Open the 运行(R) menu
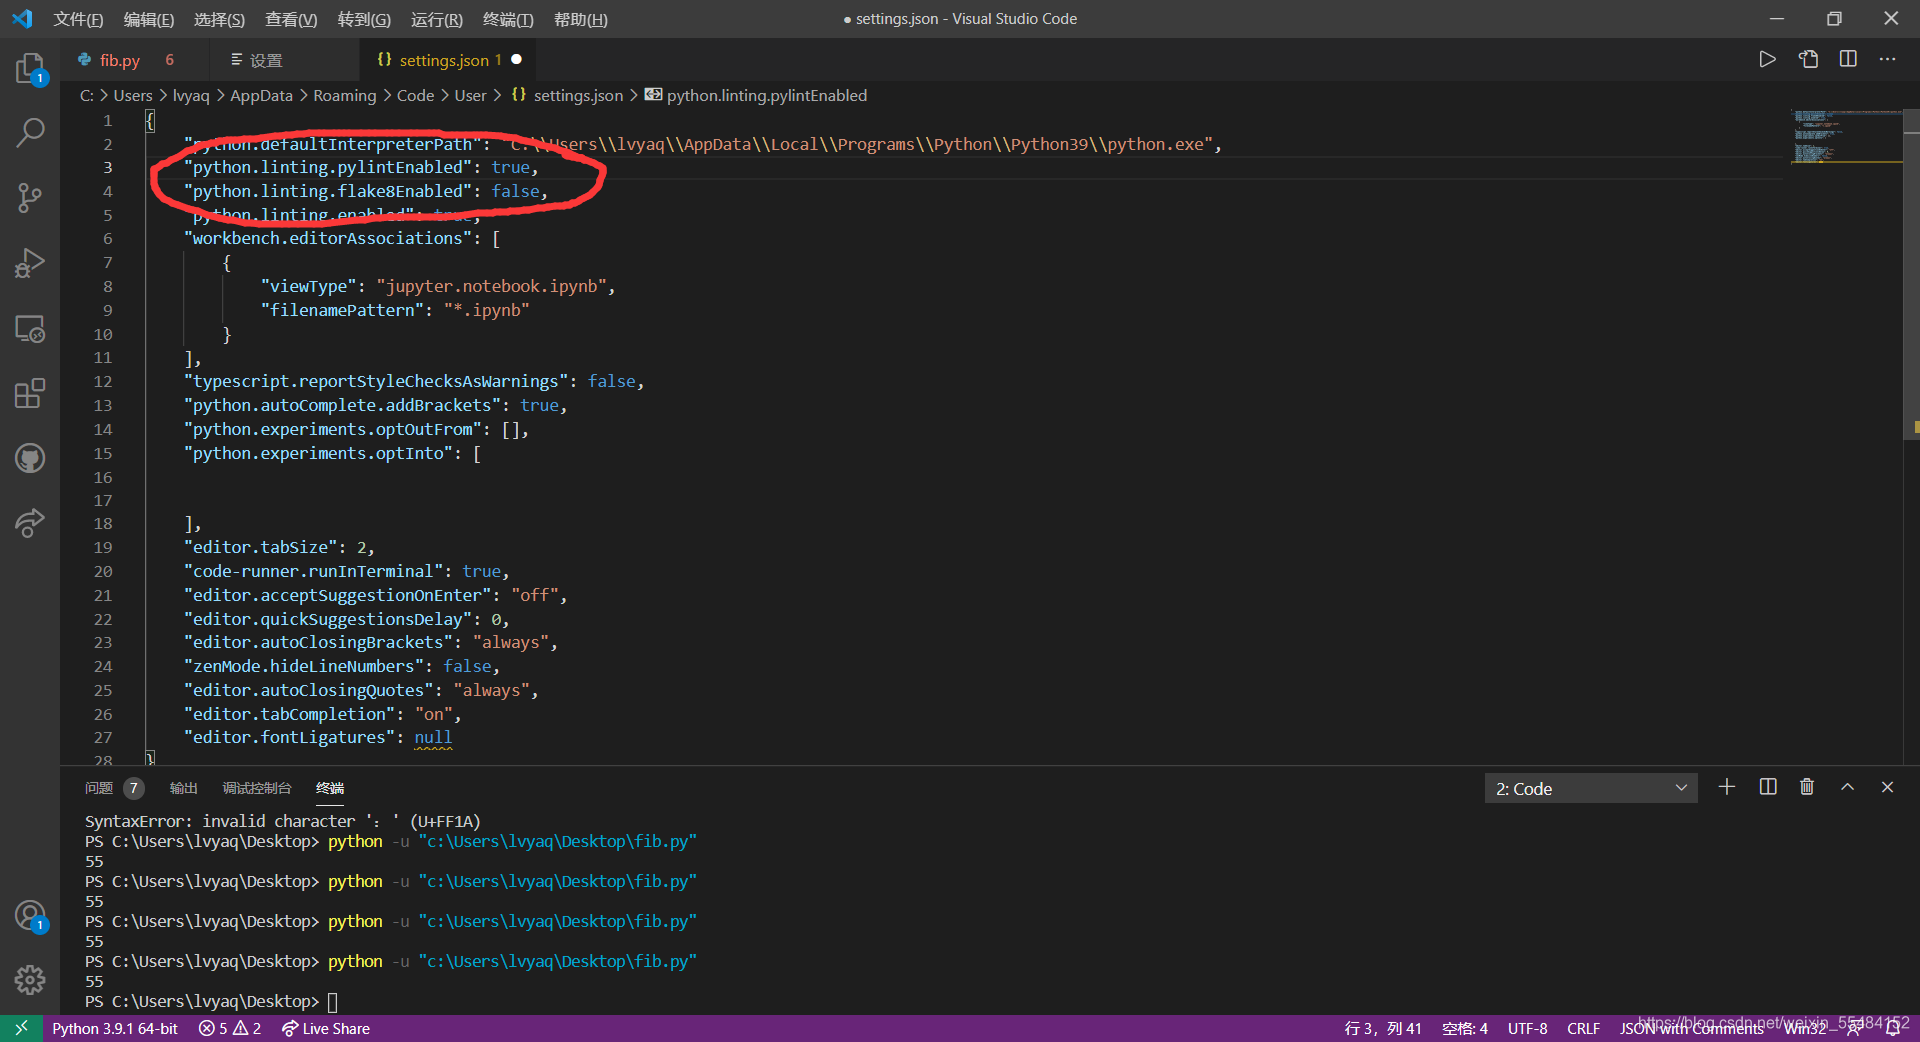The height and width of the screenshot is (1042, 1920). tap(437, 19)
